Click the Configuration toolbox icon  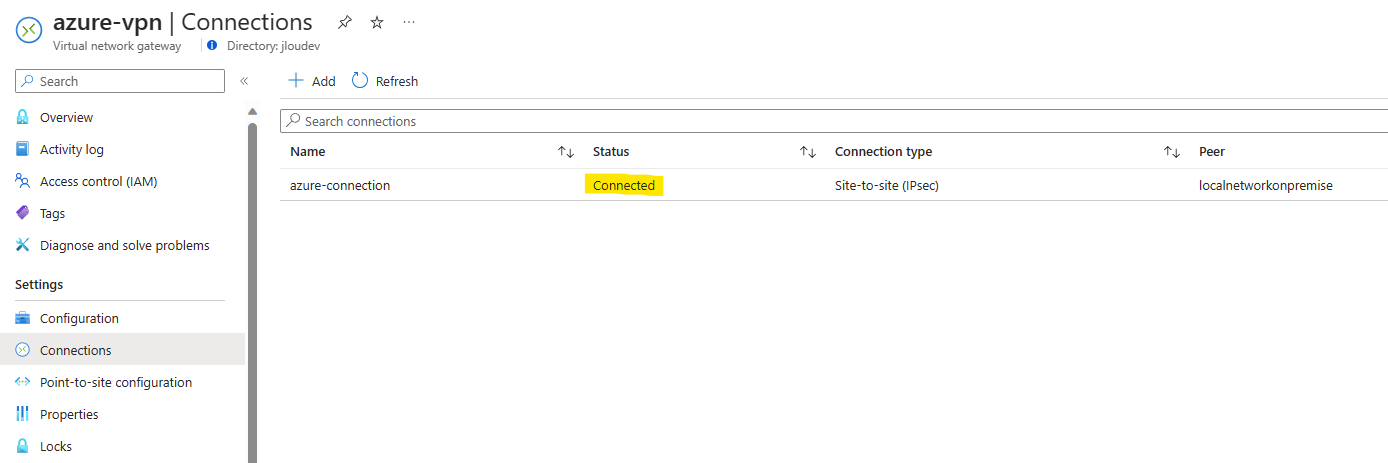[x=23, y=318]
